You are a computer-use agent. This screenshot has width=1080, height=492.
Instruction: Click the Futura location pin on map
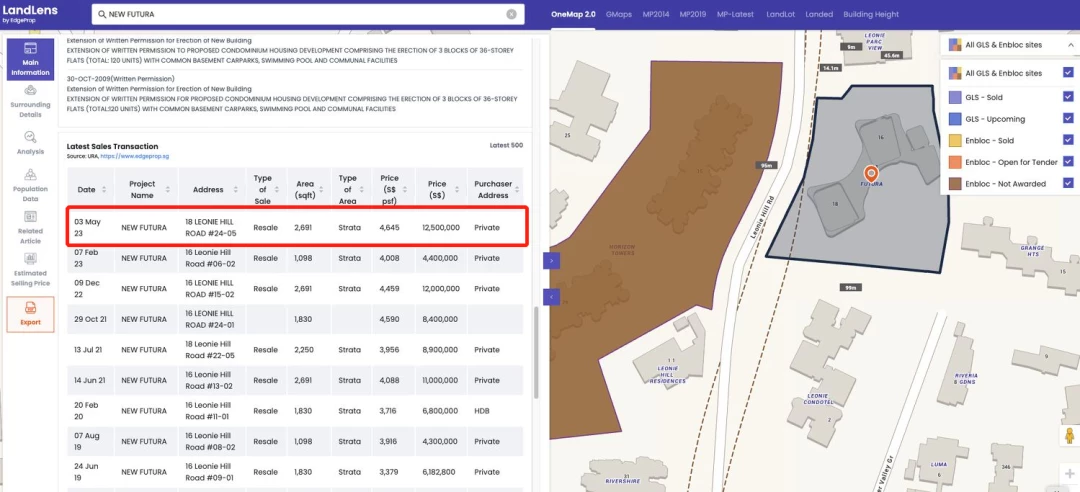coord(871,173)
